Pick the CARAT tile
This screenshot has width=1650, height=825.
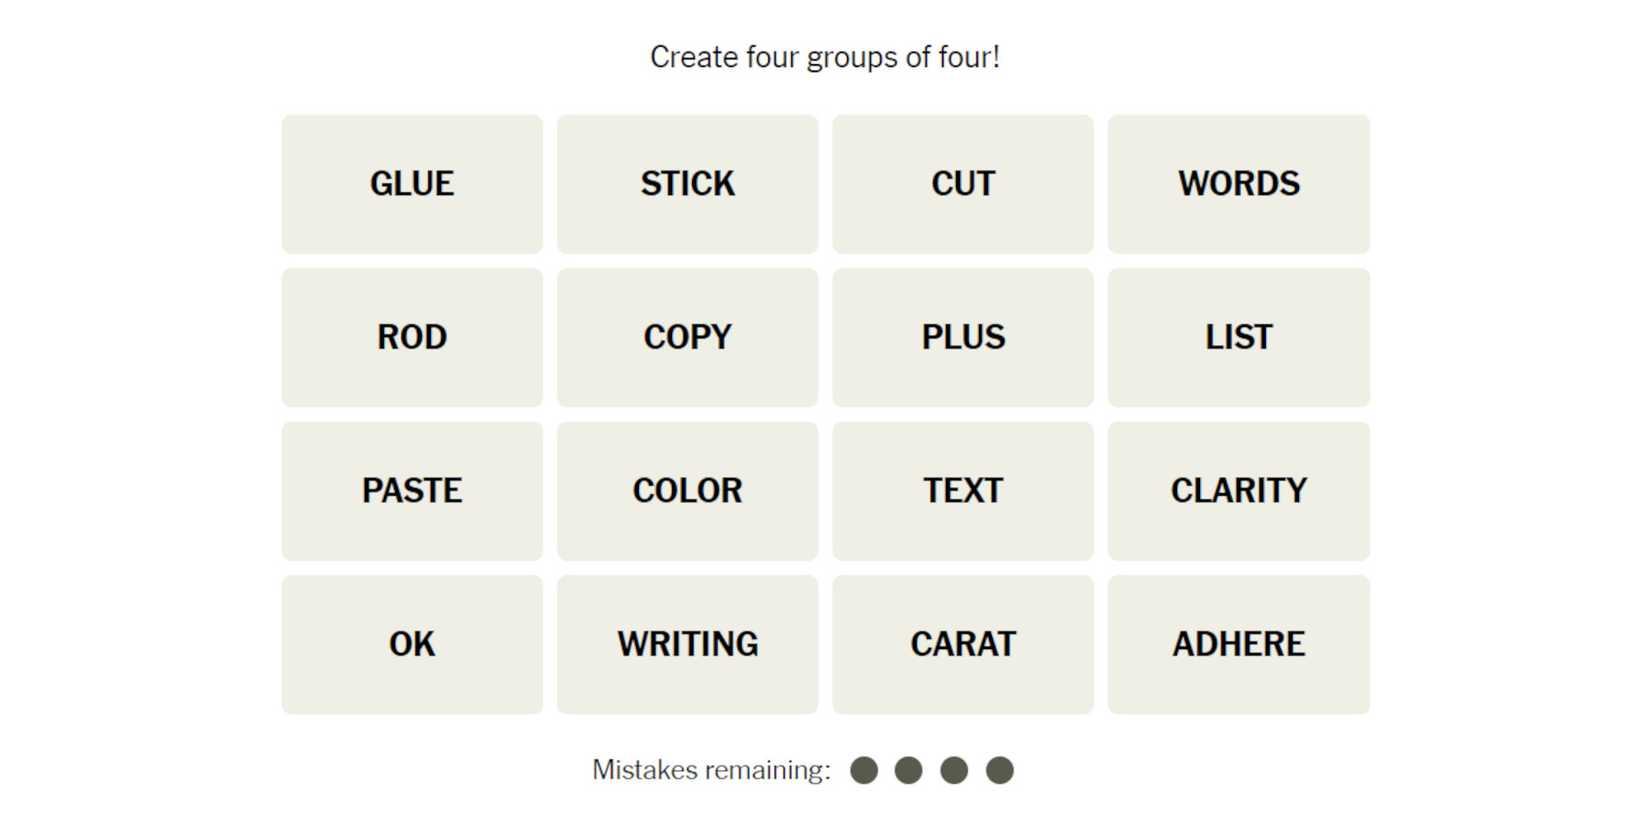(963, 644)
